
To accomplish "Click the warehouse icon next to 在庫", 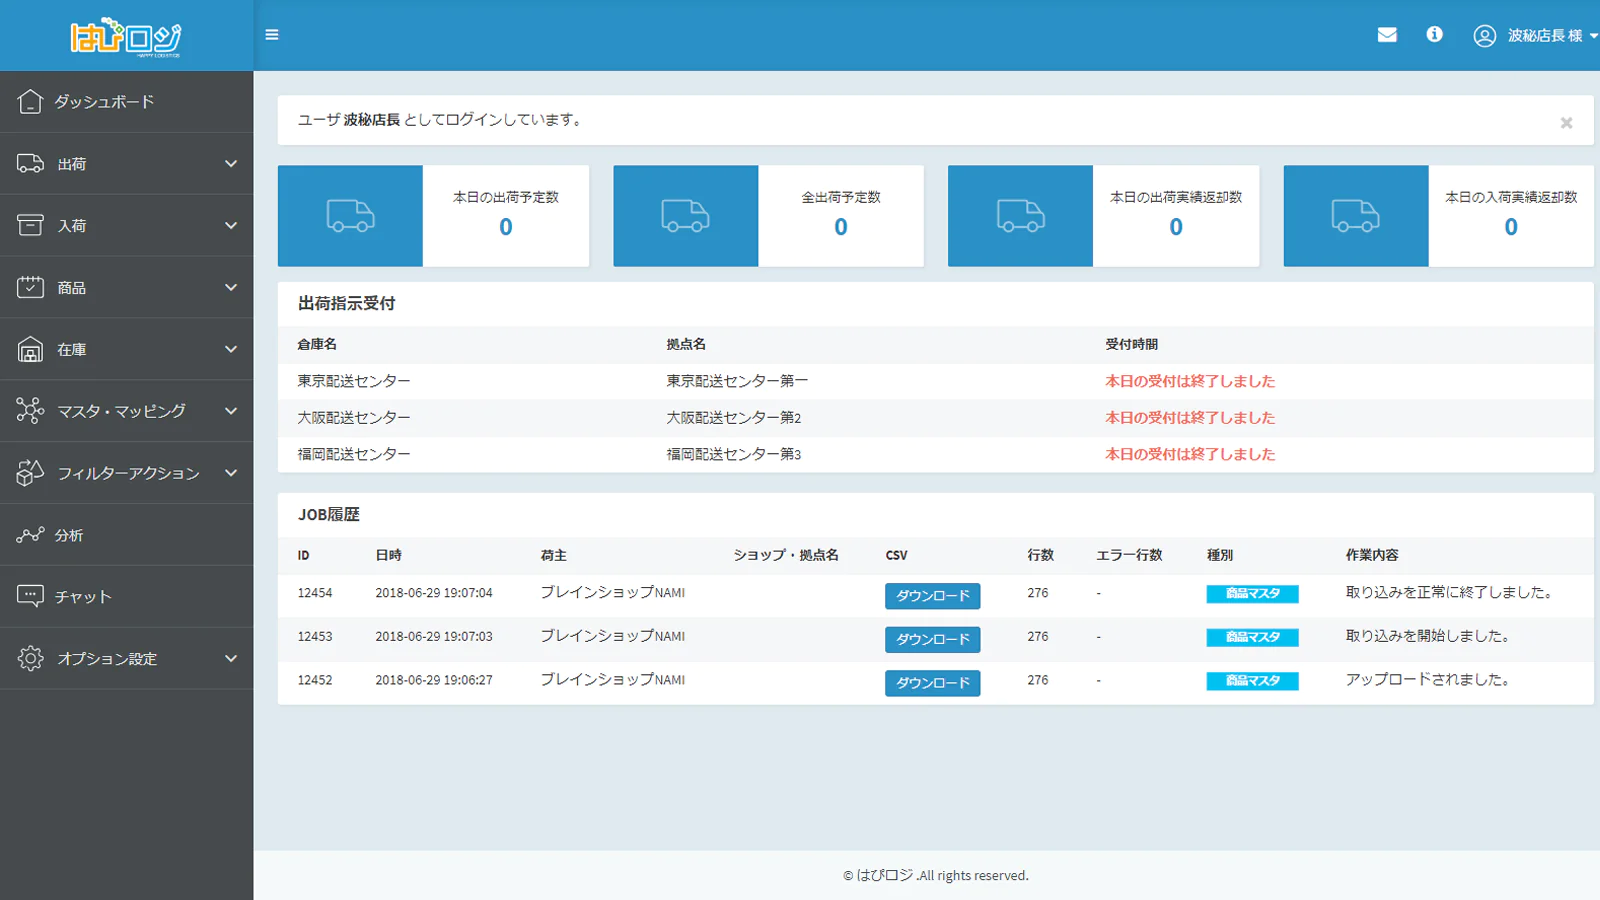I will [x=30, y=350].
